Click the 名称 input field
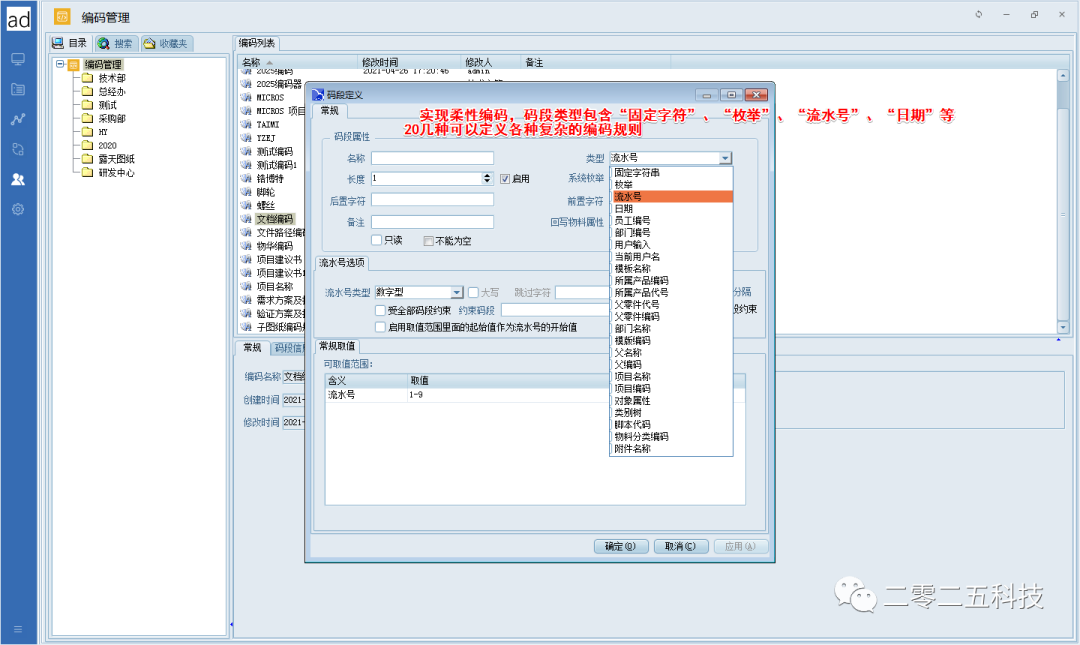Screen dimensions: 1080x645 point(432,158)
